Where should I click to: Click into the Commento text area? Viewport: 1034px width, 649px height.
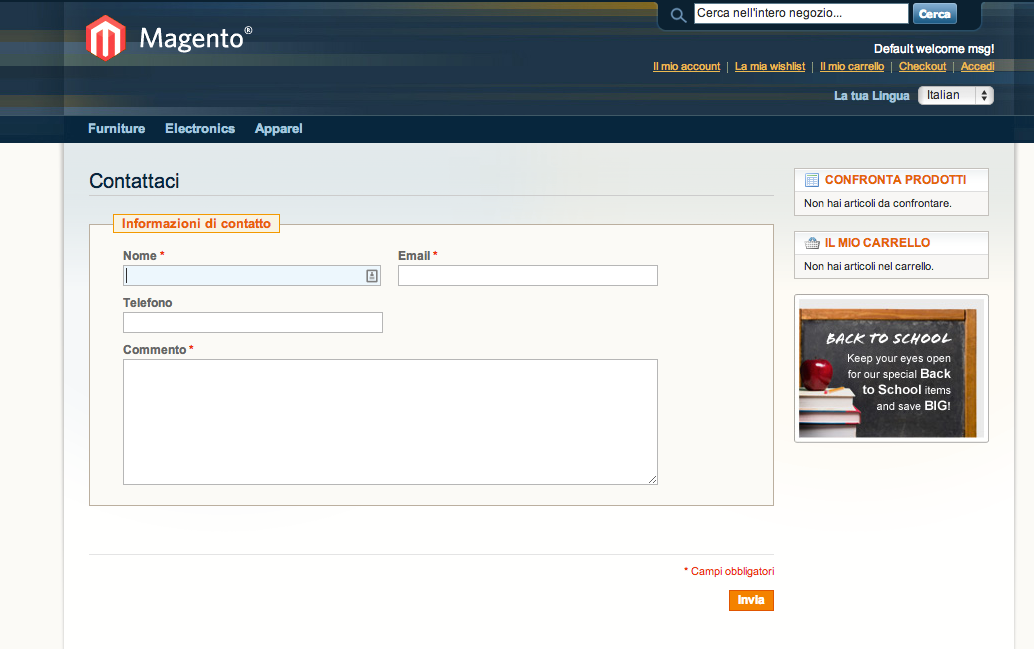390,422
